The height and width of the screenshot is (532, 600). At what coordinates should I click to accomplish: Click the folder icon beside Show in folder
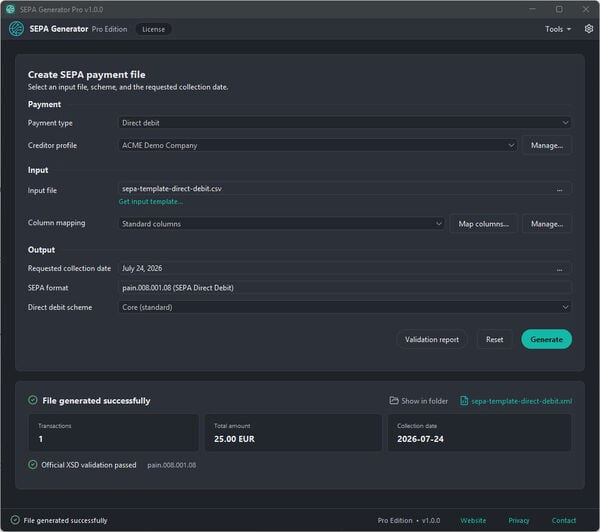pyautogui.click(x=394, y=400)
